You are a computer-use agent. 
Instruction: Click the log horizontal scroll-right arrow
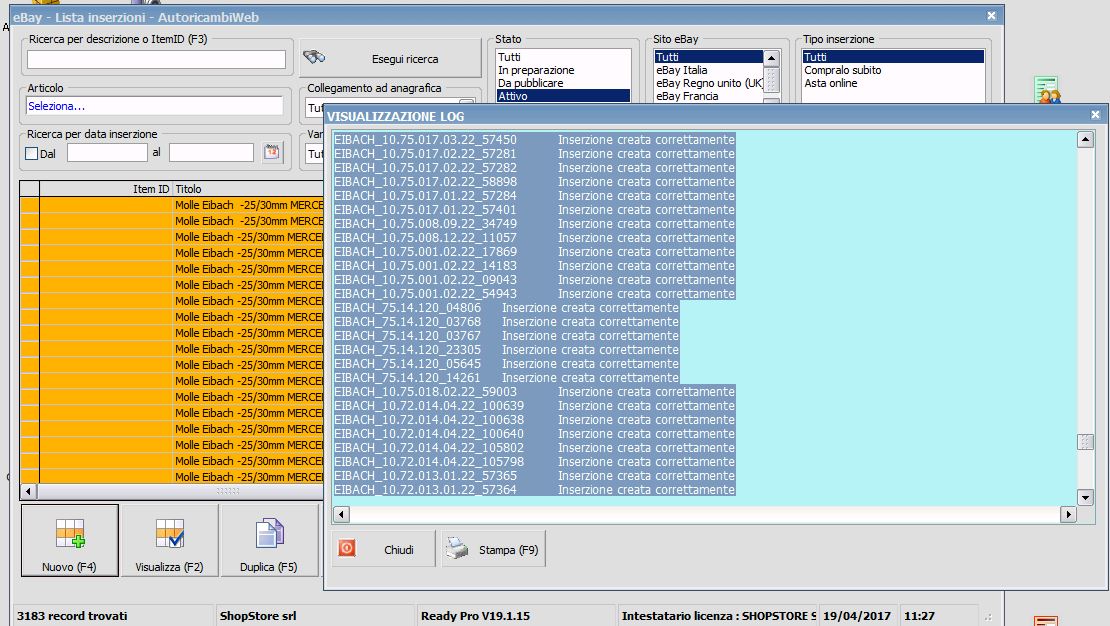1068,514
